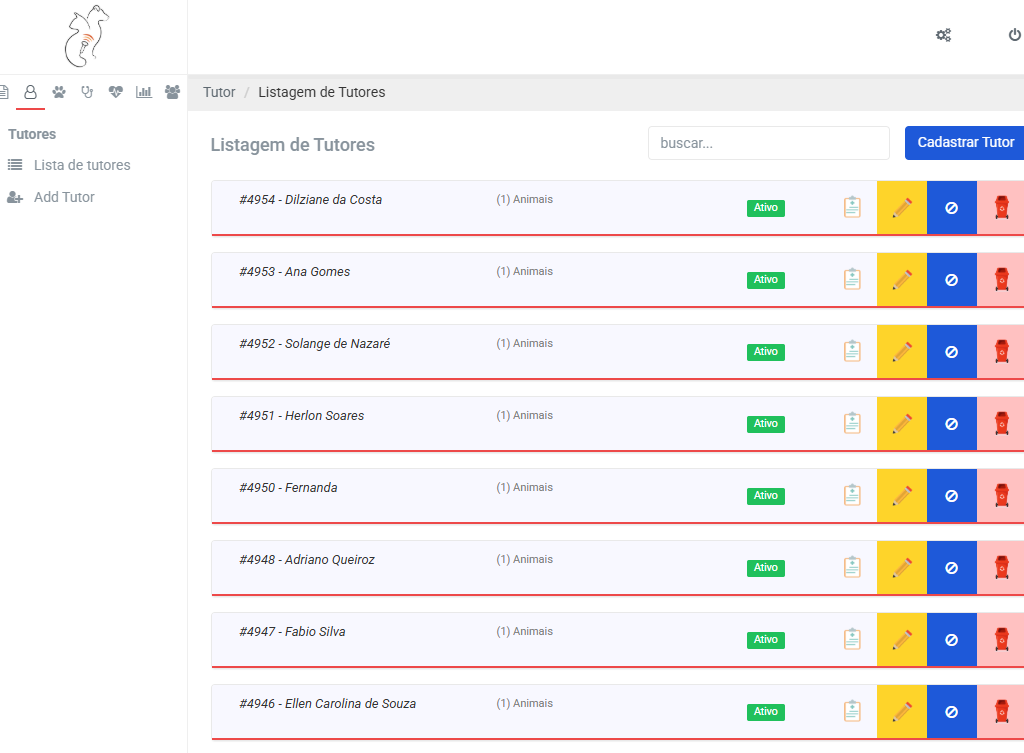Click the Tutor breadcrumb link
The width and height of the screenshot is (1024, 753).
(x=219, y=92)
